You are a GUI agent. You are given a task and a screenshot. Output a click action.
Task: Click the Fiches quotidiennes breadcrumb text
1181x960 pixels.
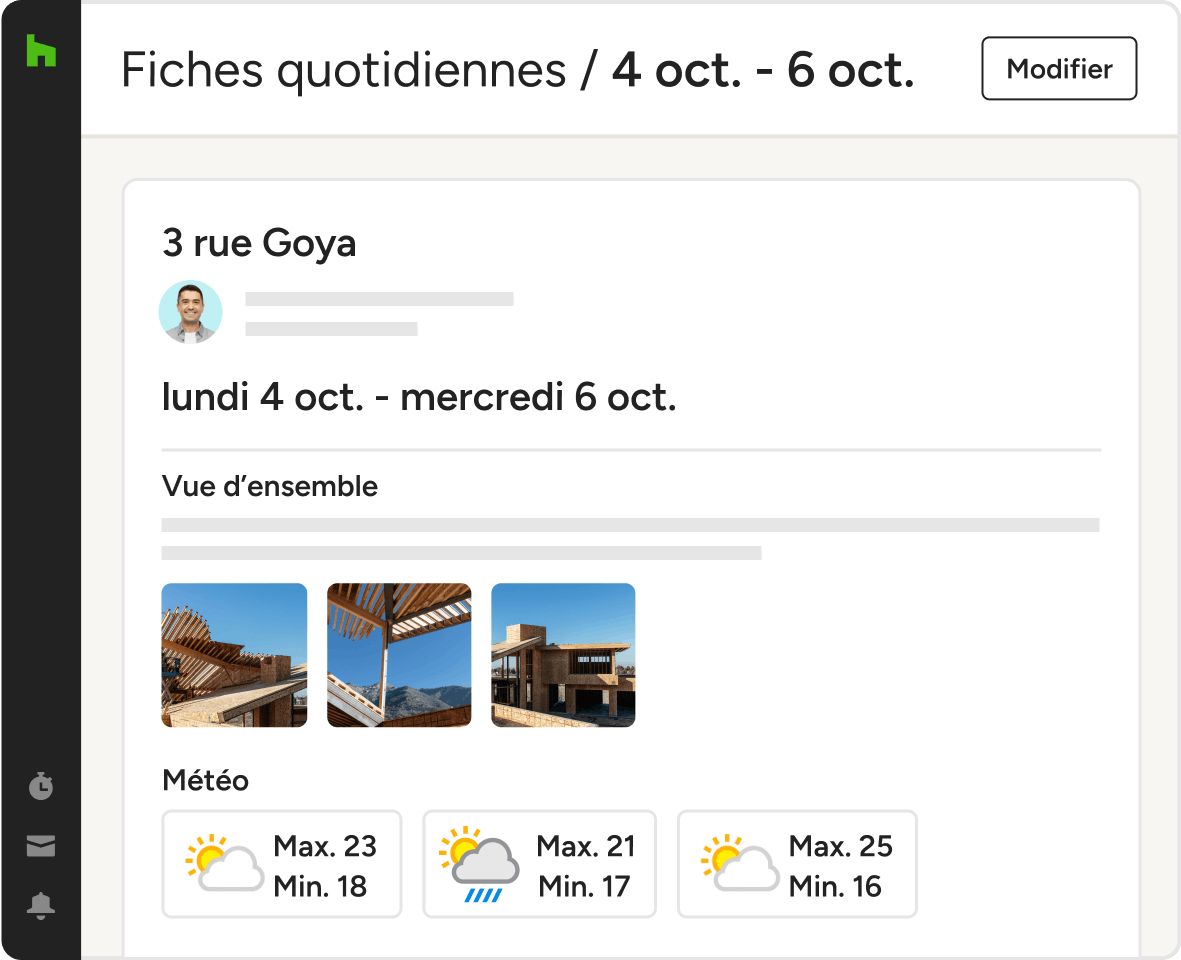343,70
